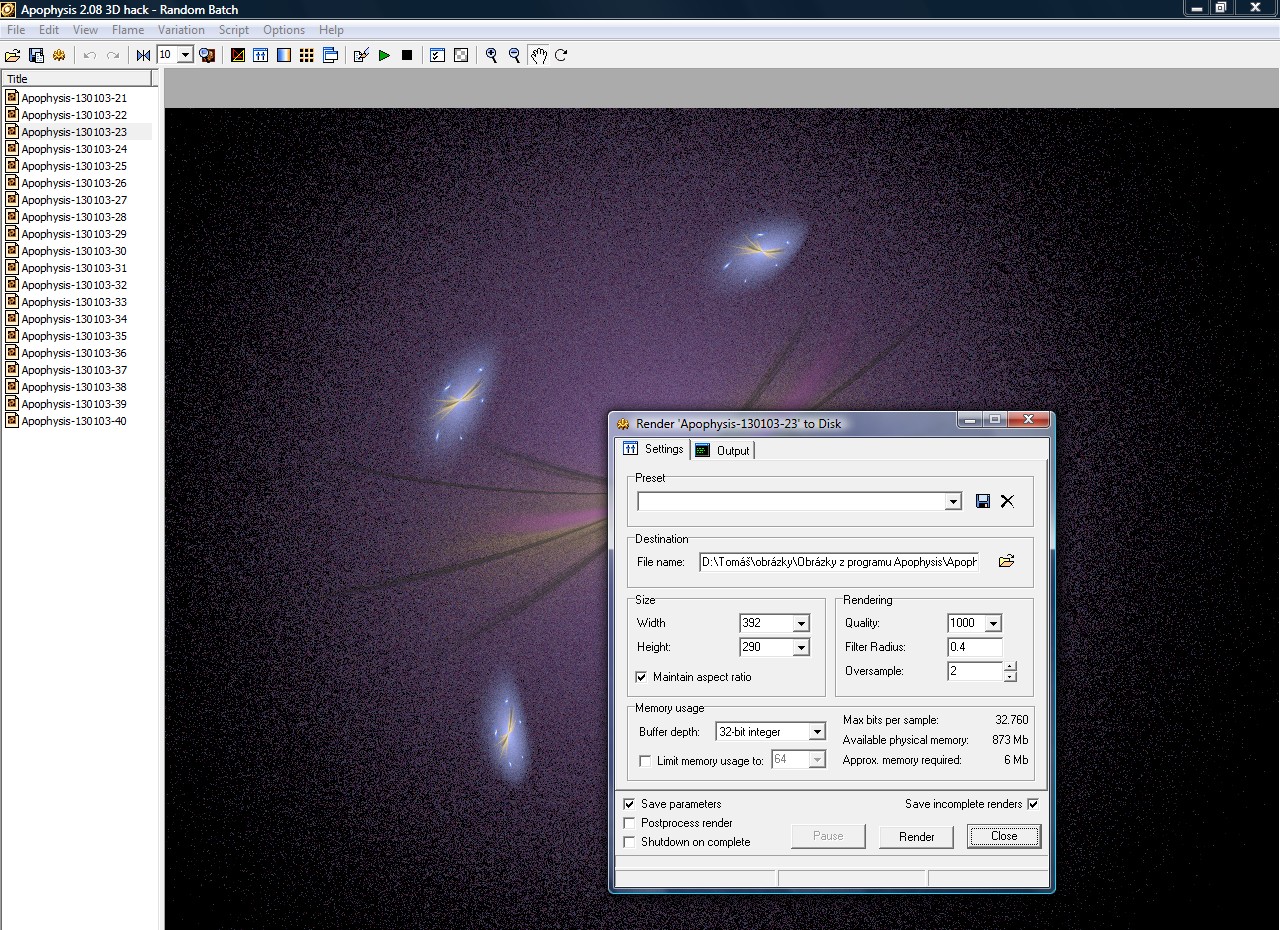Switch to the Output tab

point(723,451)
